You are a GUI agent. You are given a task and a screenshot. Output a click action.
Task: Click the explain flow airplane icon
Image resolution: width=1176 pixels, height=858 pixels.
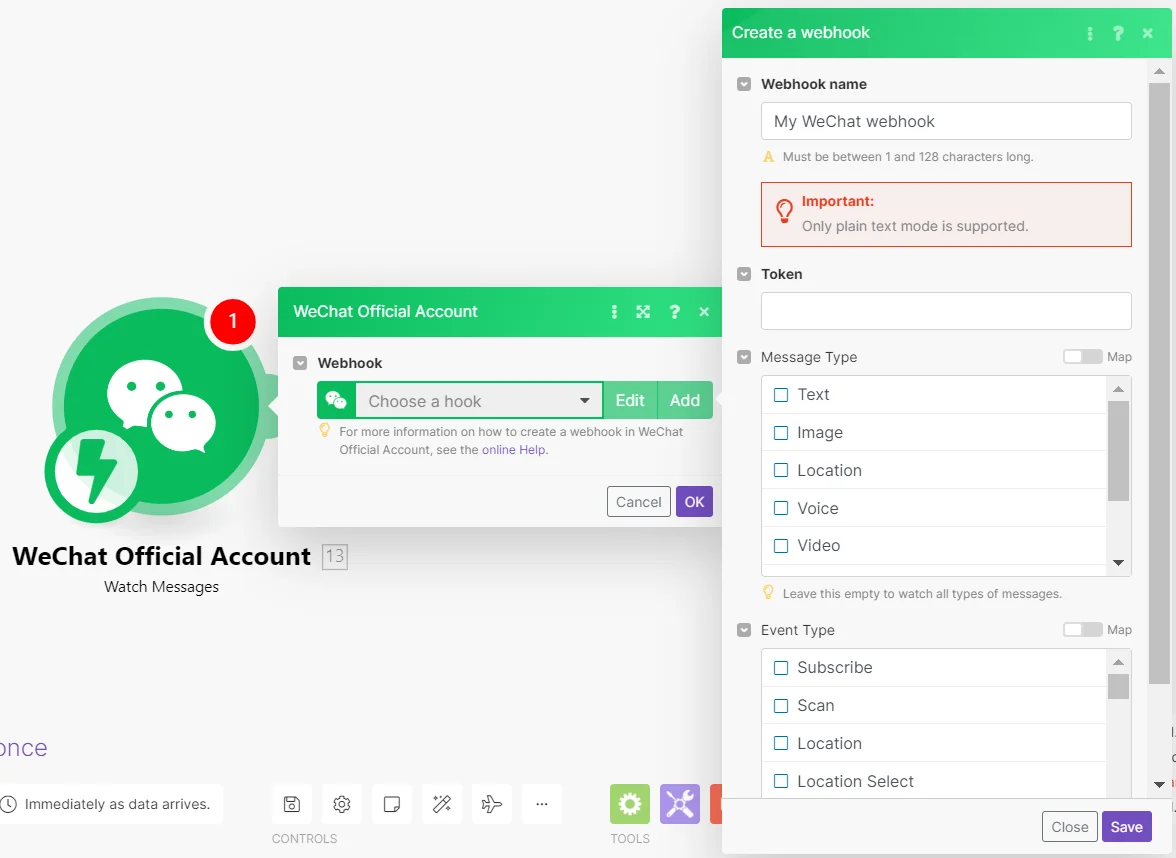tap(491, 804)
